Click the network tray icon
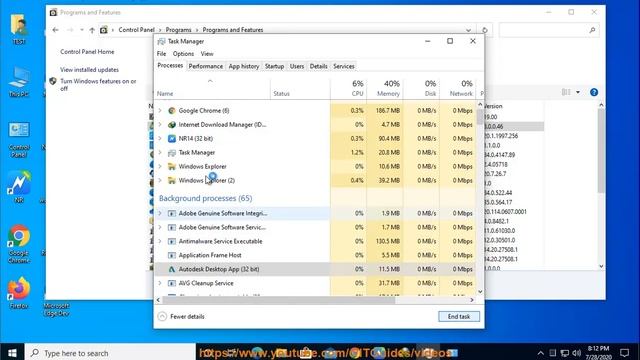 [x=564, y=353]
